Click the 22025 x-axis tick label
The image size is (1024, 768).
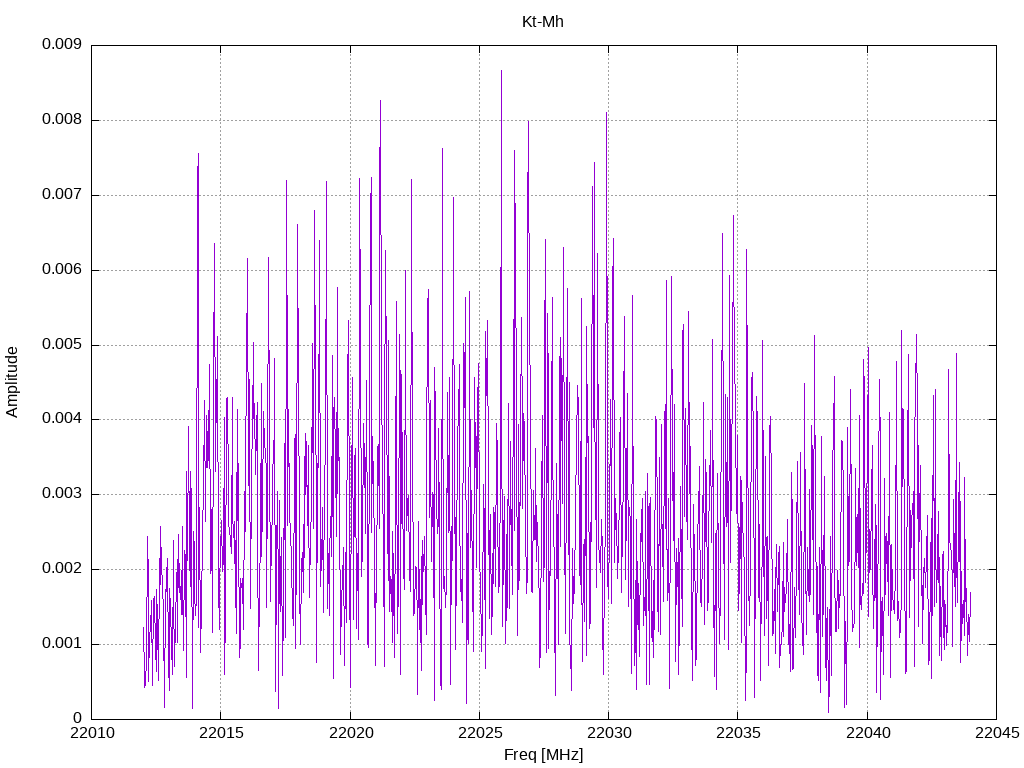(480, 733)
